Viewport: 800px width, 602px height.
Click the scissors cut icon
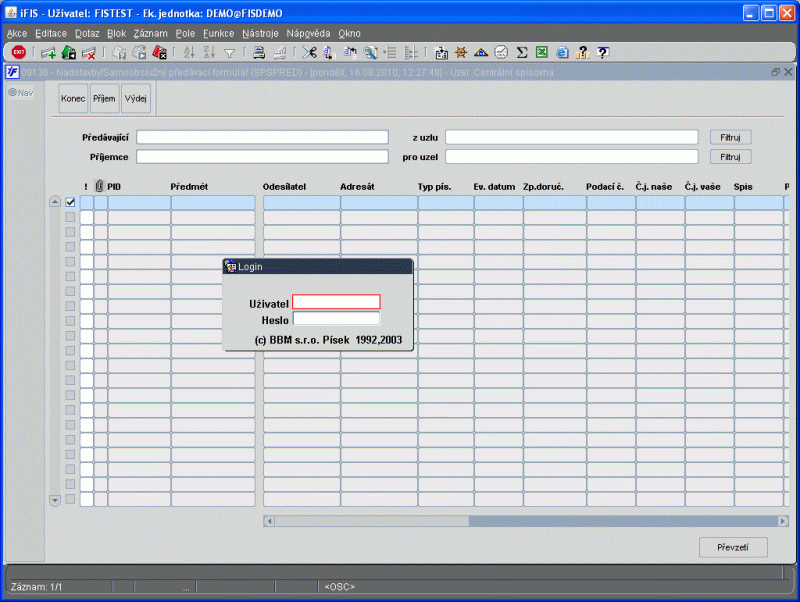[309, 52]
